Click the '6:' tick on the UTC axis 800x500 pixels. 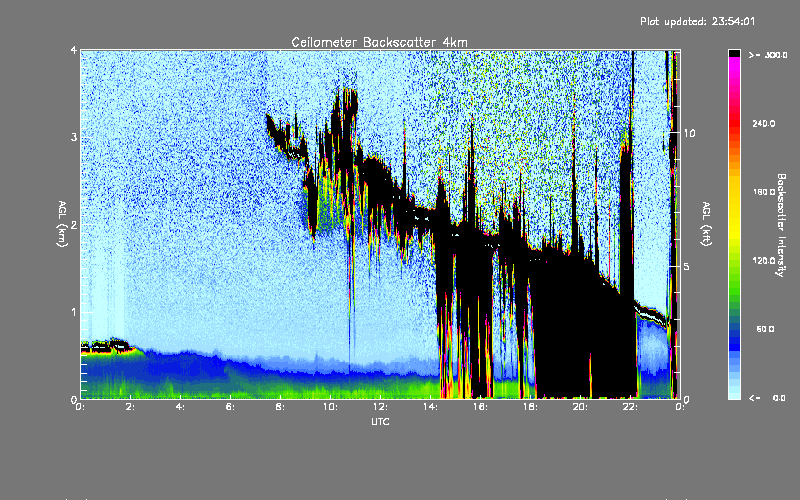click(x=231, y=407)
